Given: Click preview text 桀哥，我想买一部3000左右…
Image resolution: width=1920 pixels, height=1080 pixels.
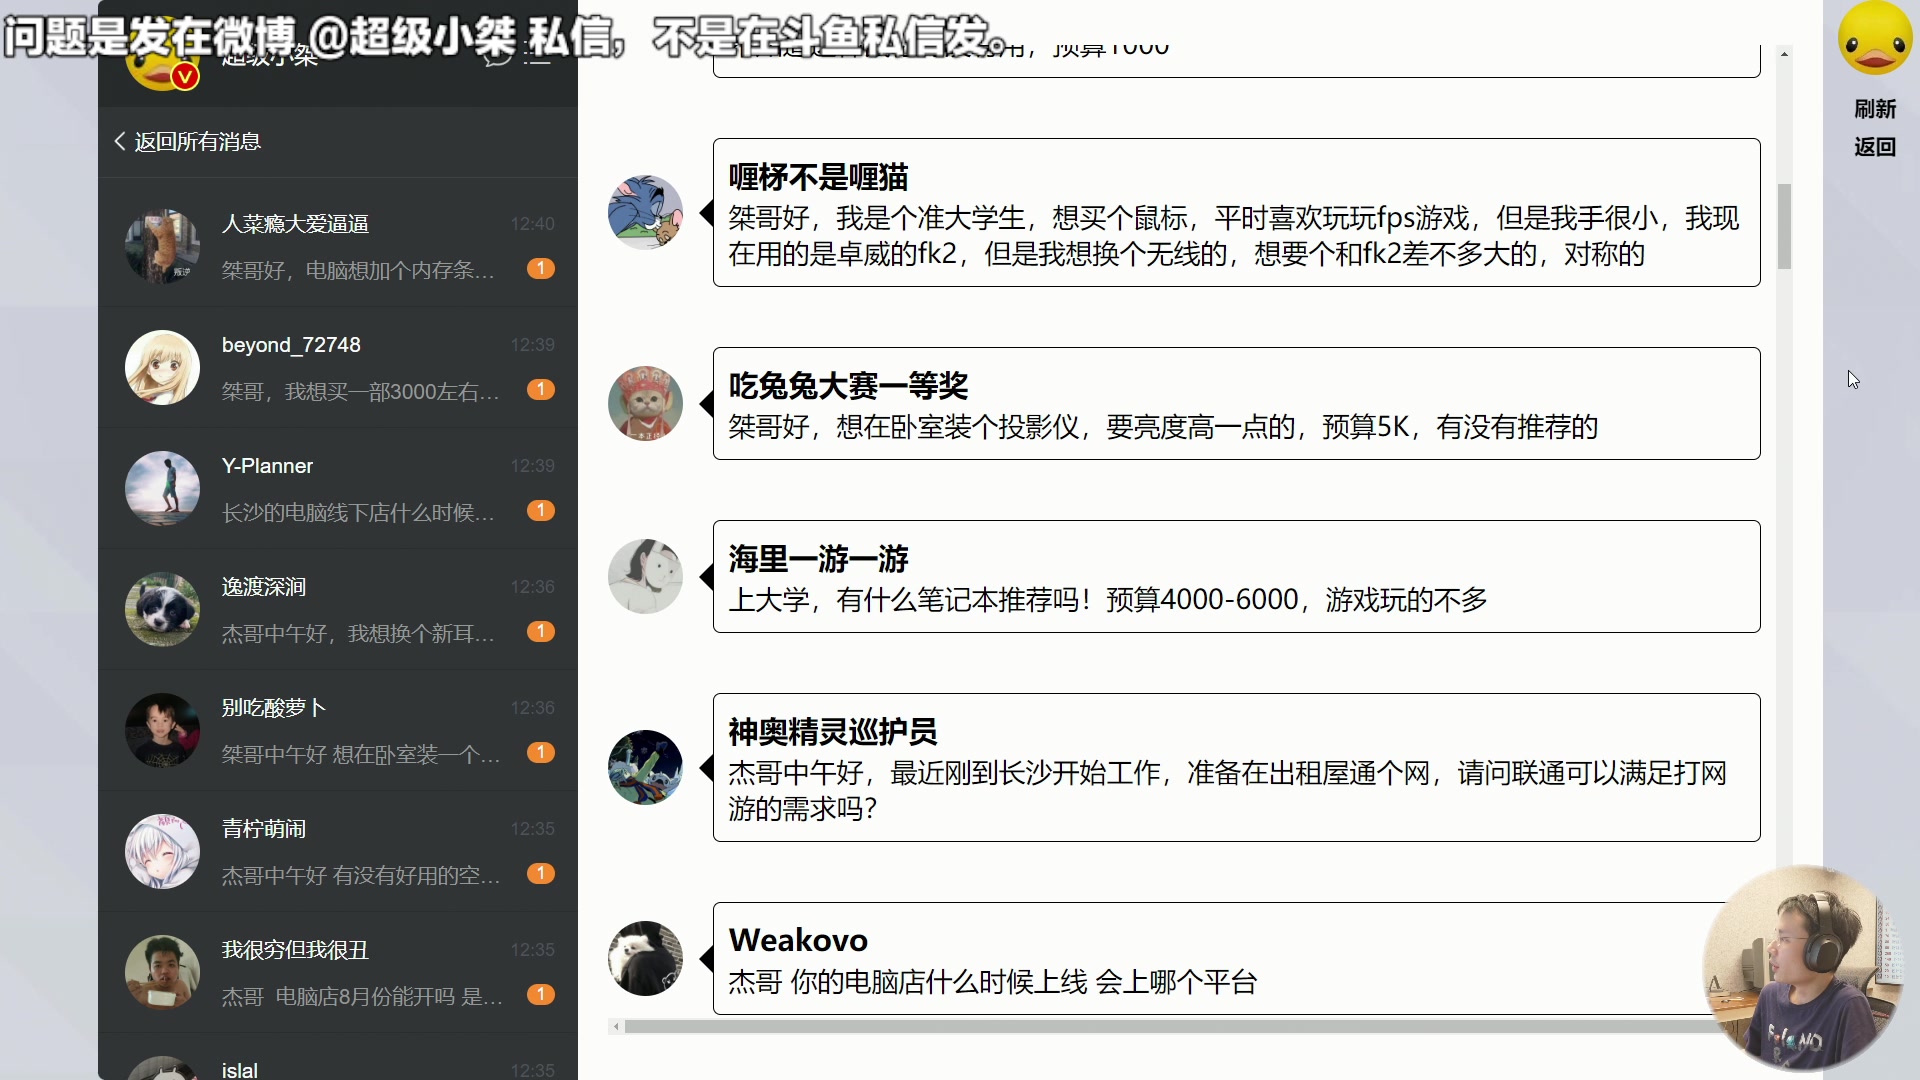Looking at the screenshot, I should [x=360, y=392].
